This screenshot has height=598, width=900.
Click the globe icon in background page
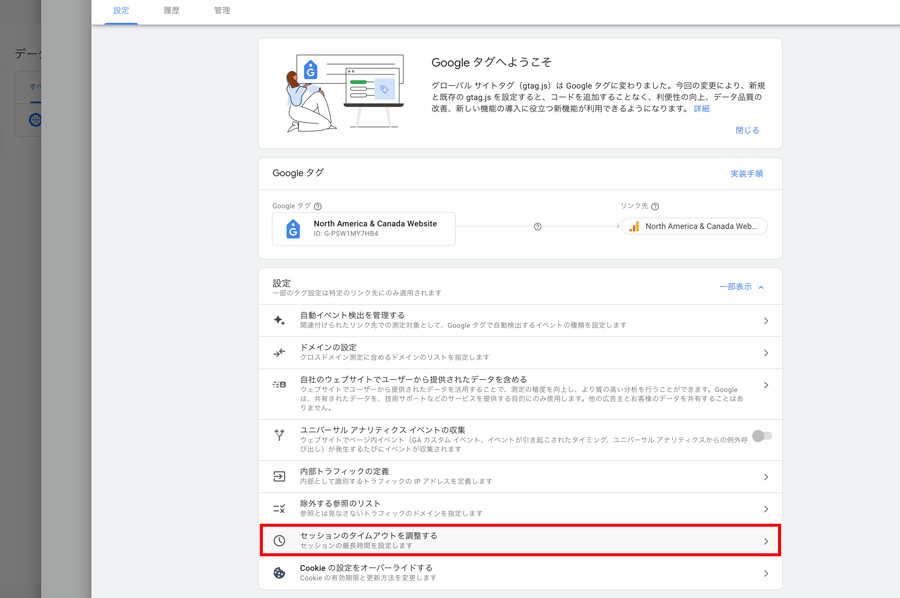(35, 120)
